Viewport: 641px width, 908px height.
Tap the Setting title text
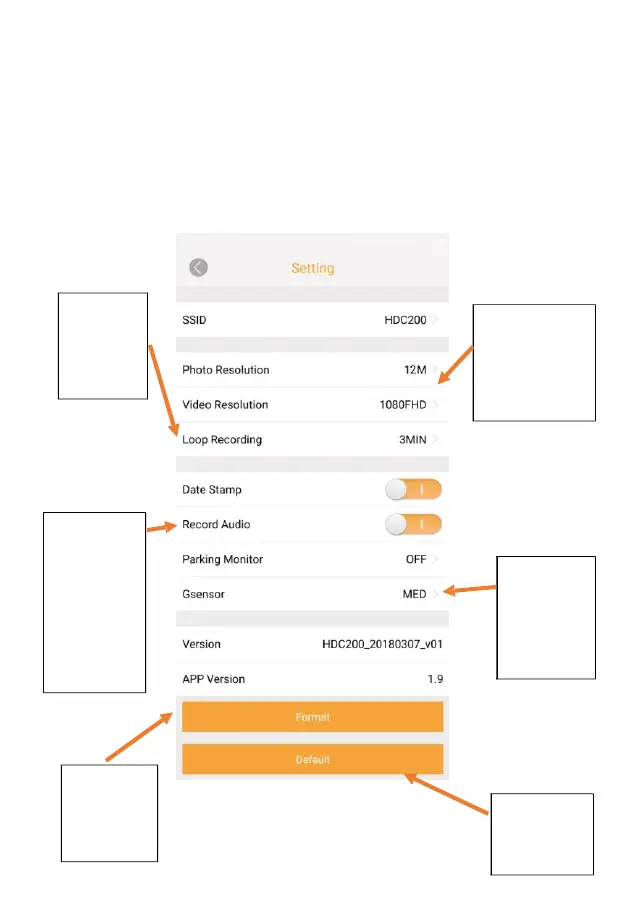click(312, 268)
